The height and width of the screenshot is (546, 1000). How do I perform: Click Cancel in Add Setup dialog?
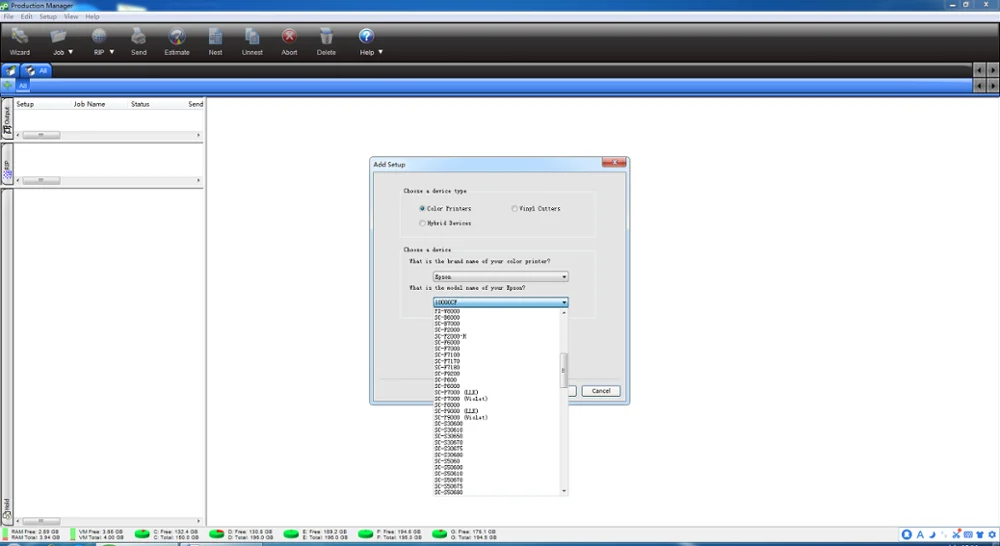(x=601, y=391)
